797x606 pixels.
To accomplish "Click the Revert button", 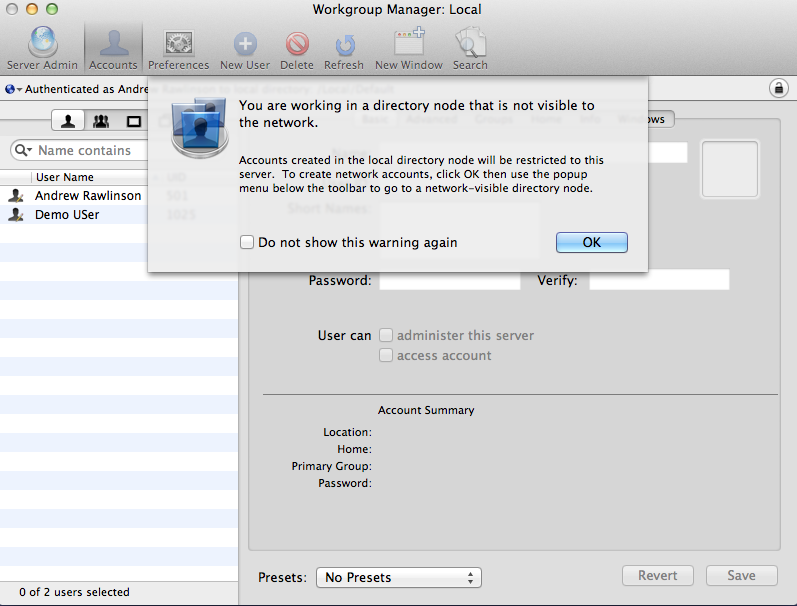I will (658, 575).
